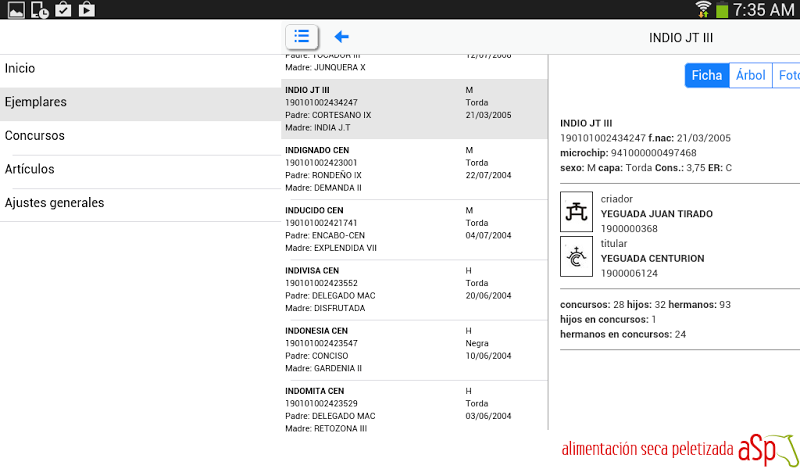Tap the YEGUADA CENTURION owner name
Image resolution: width=800 pixels, height=469 pixels.
click(652, 258)
